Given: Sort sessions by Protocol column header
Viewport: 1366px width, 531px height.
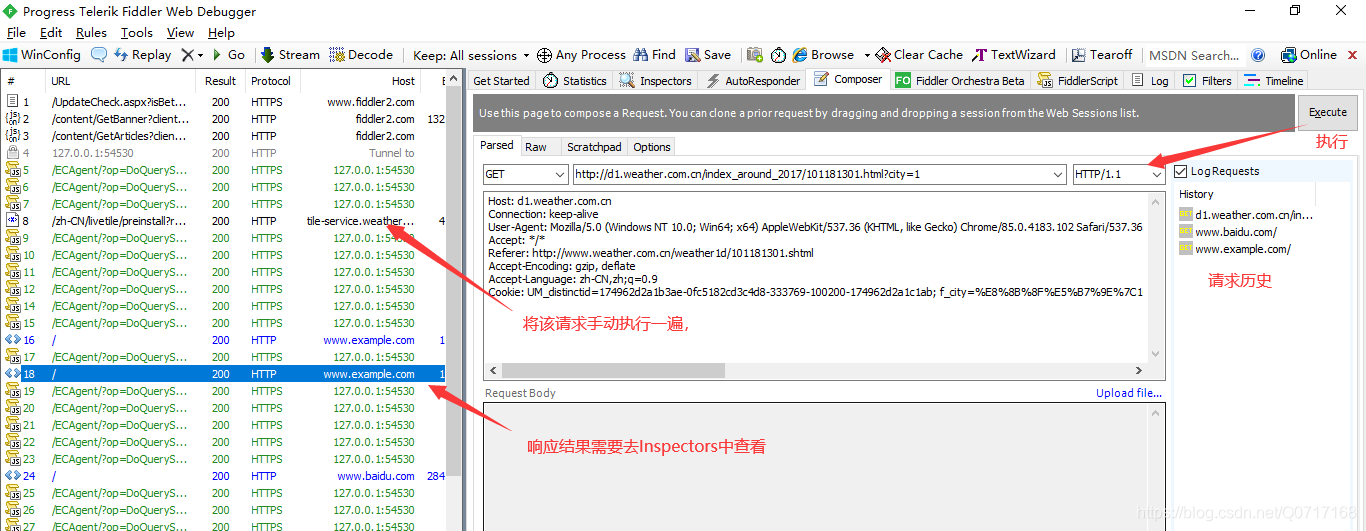Looking at the screenshot, I should pyautogui.click(x=271, y=81).
